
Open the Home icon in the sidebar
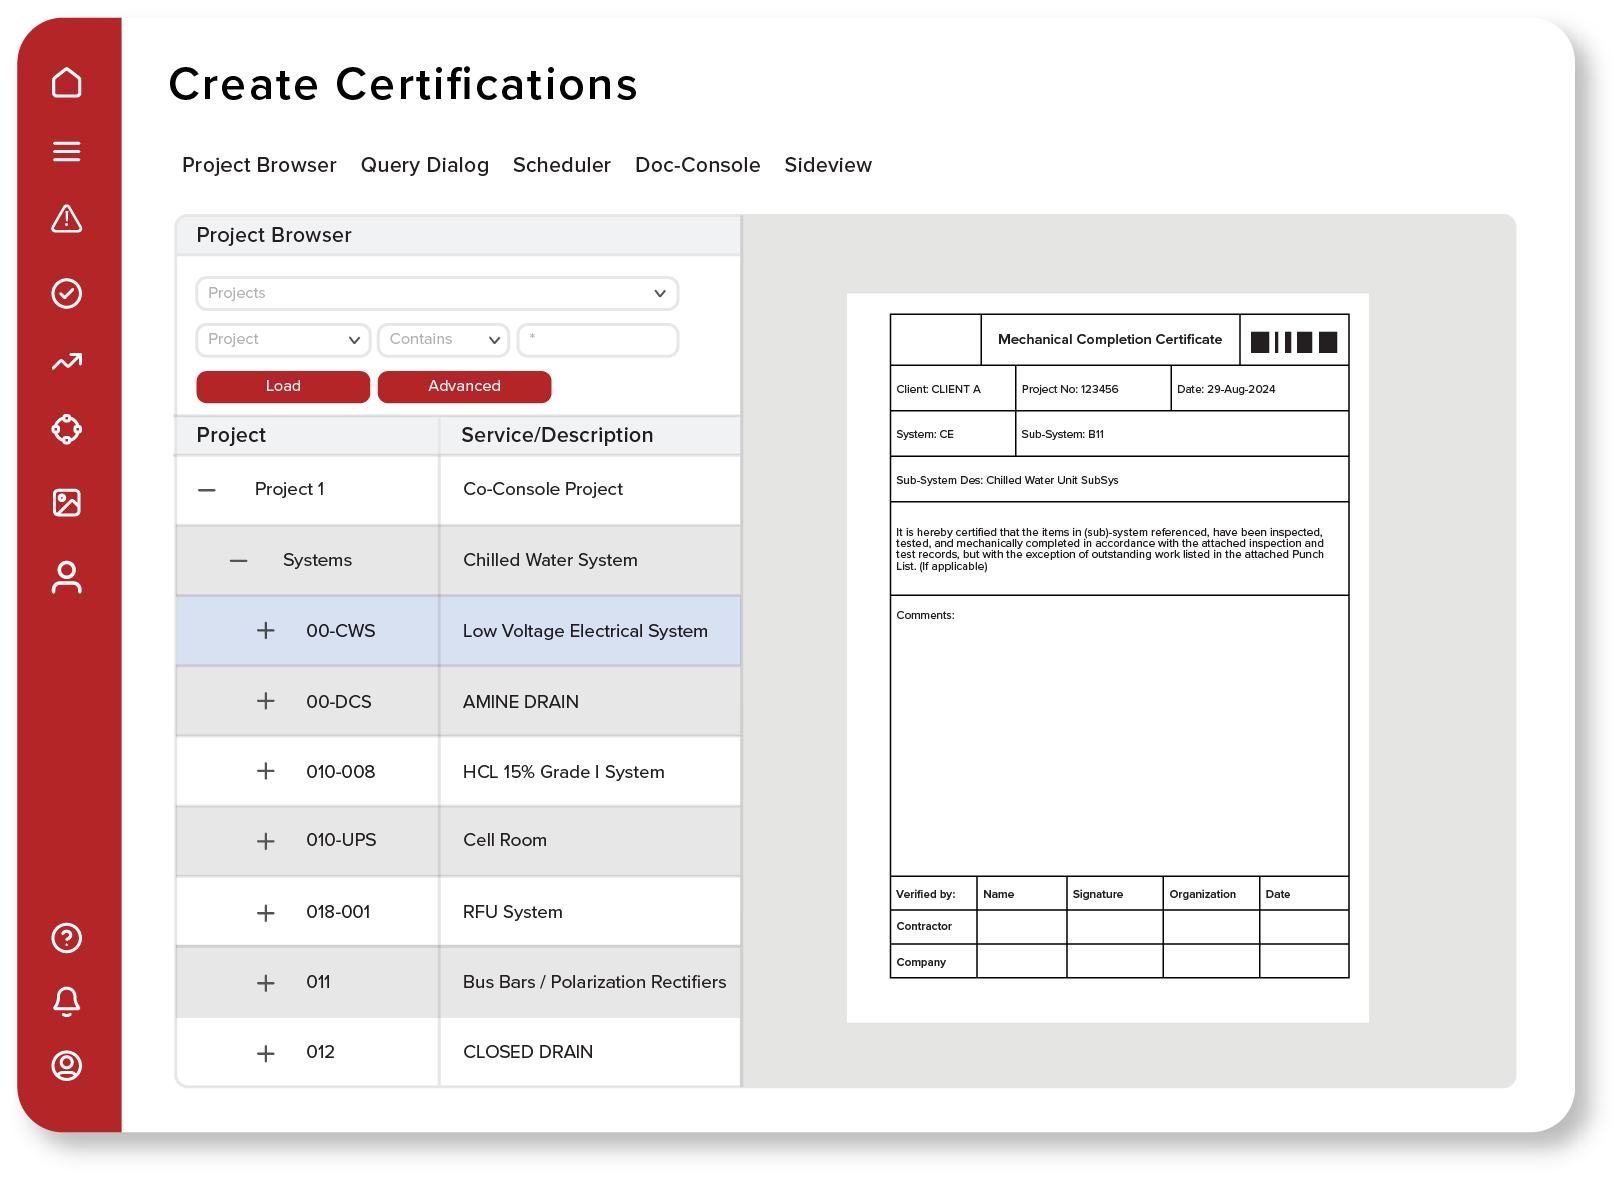67,83
